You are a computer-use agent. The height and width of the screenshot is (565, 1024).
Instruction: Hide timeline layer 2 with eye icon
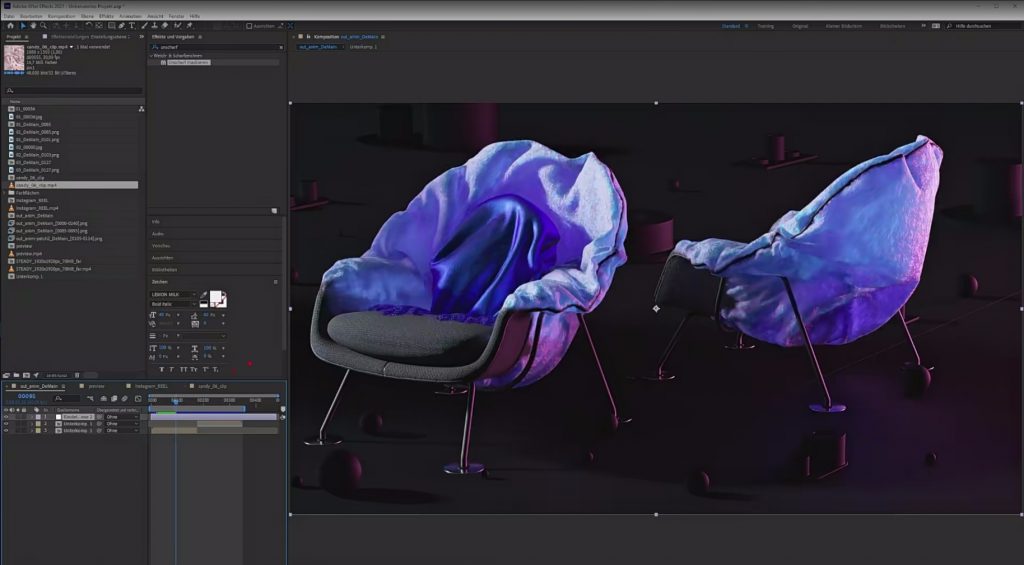pyautogui.click(x=6, y=424)
